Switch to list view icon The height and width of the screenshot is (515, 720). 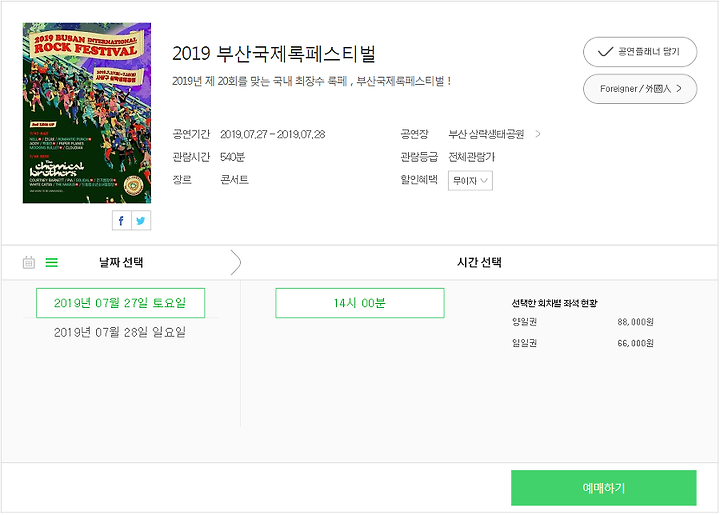point(51,263)
